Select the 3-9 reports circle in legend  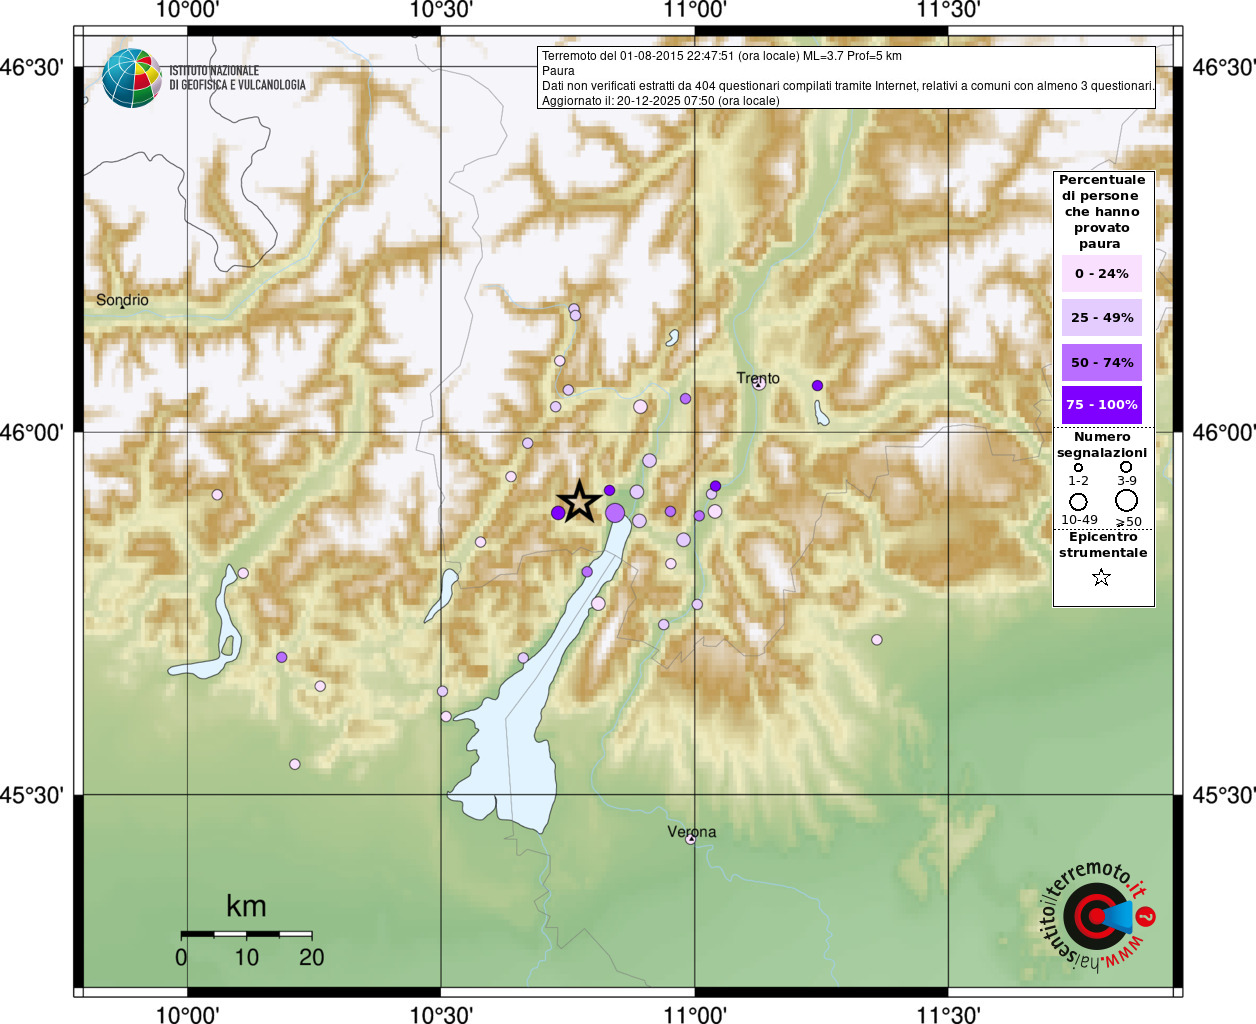(1126, 466)
